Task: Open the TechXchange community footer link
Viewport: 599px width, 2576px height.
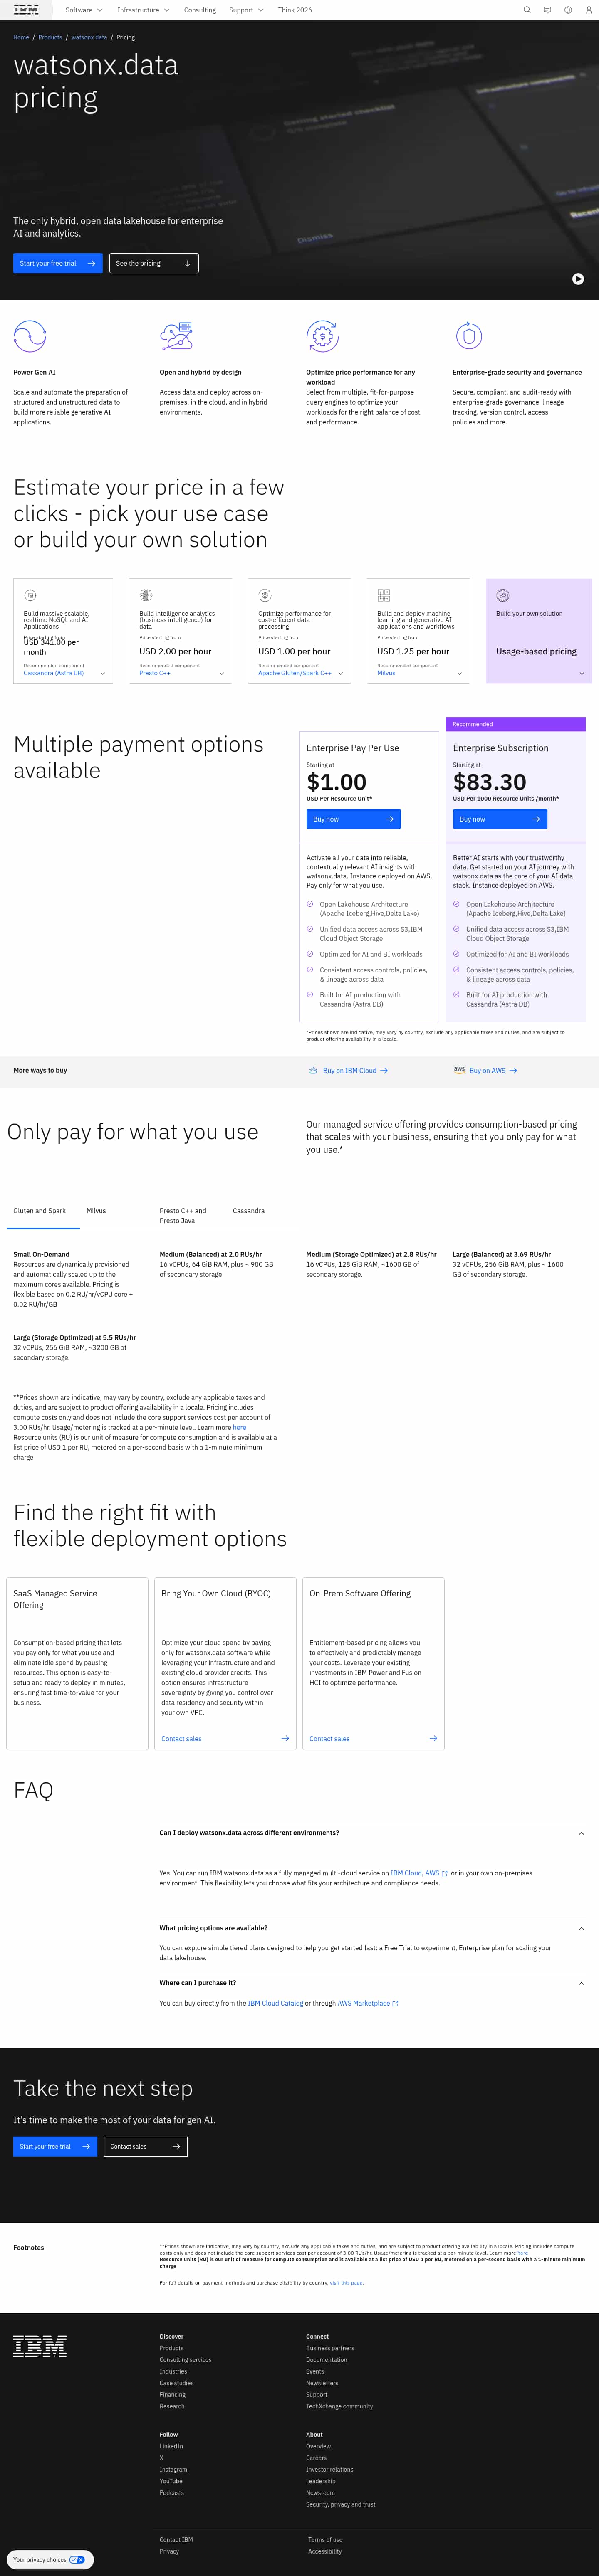Action: [x=339, y=2406]
